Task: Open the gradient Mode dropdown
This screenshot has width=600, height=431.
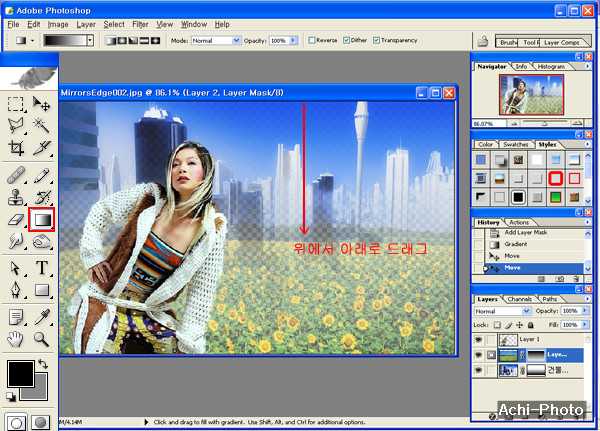Action: tap(215, 41)
